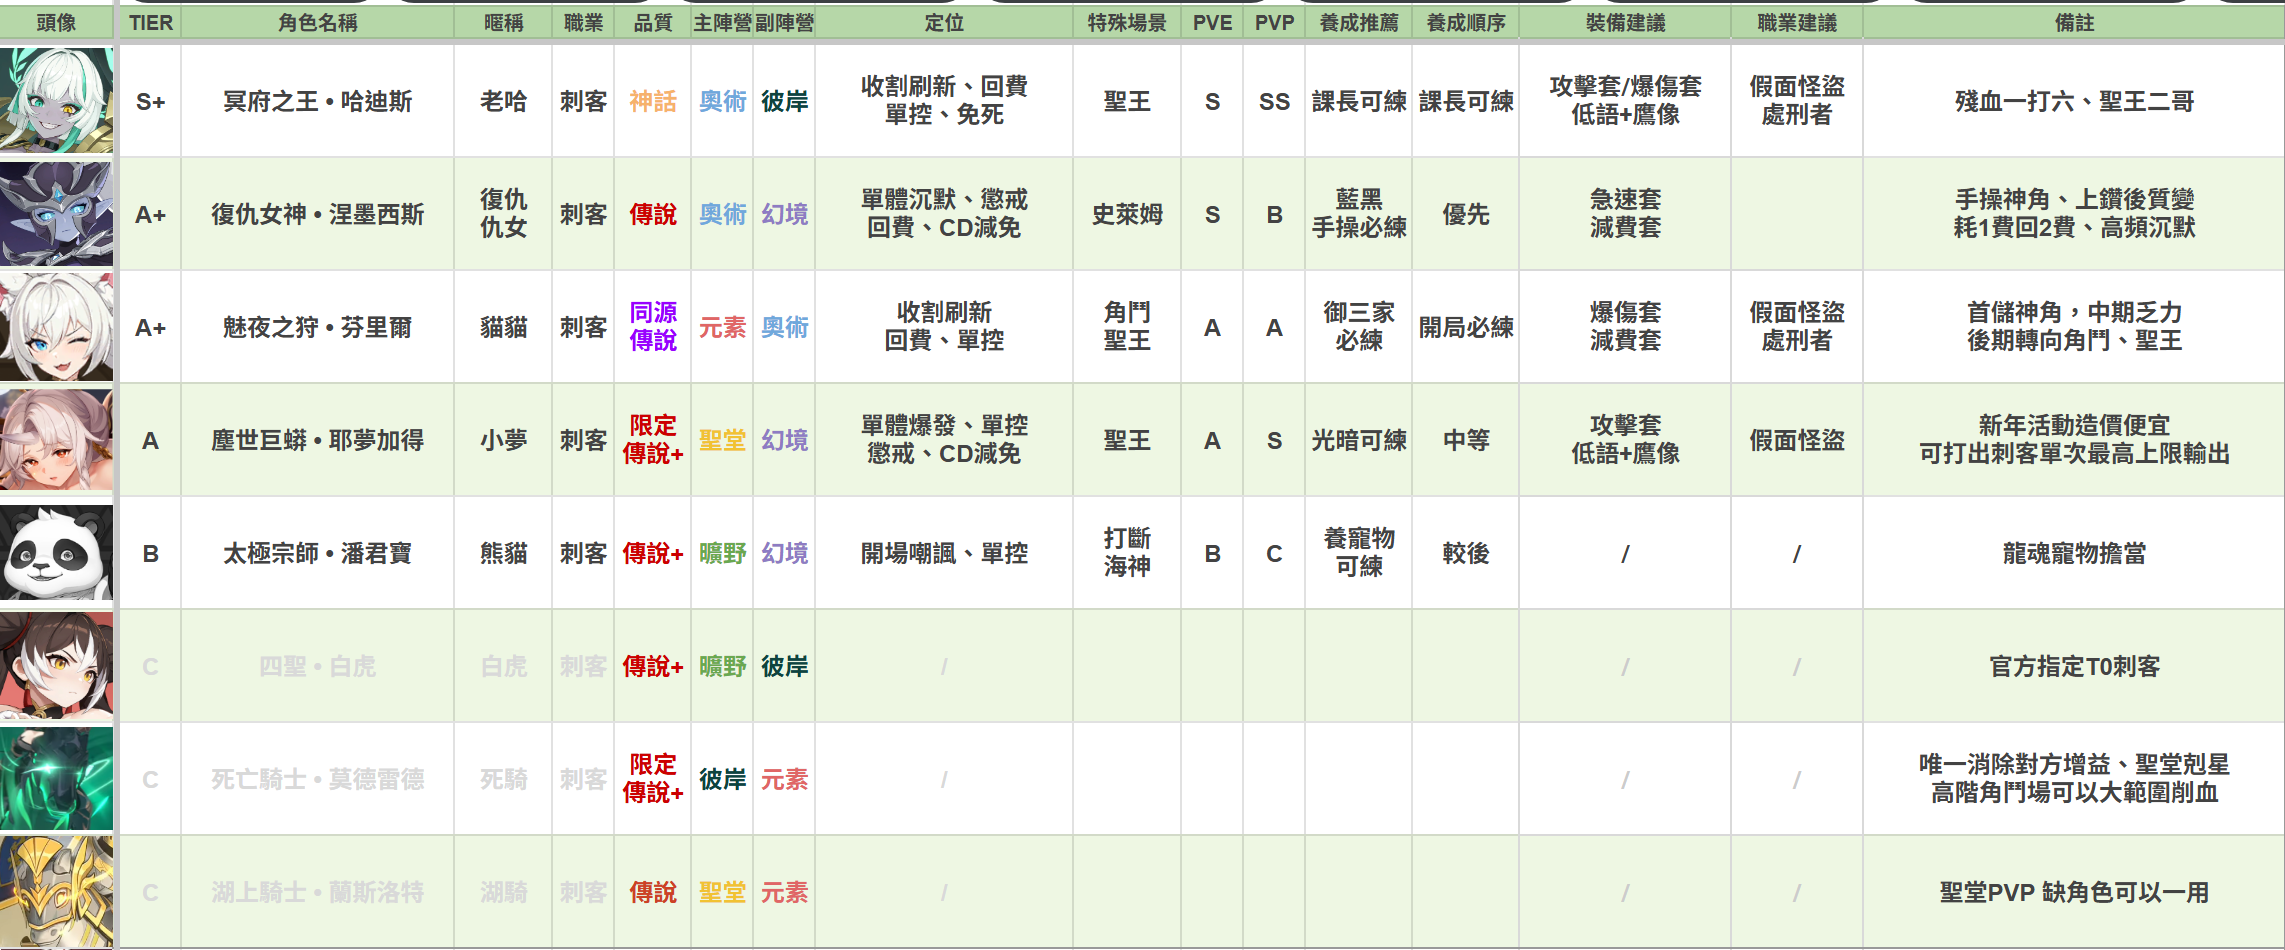
Task: Click the golden armored 蘭斯洛特 portrait
Action: (57, 891)
